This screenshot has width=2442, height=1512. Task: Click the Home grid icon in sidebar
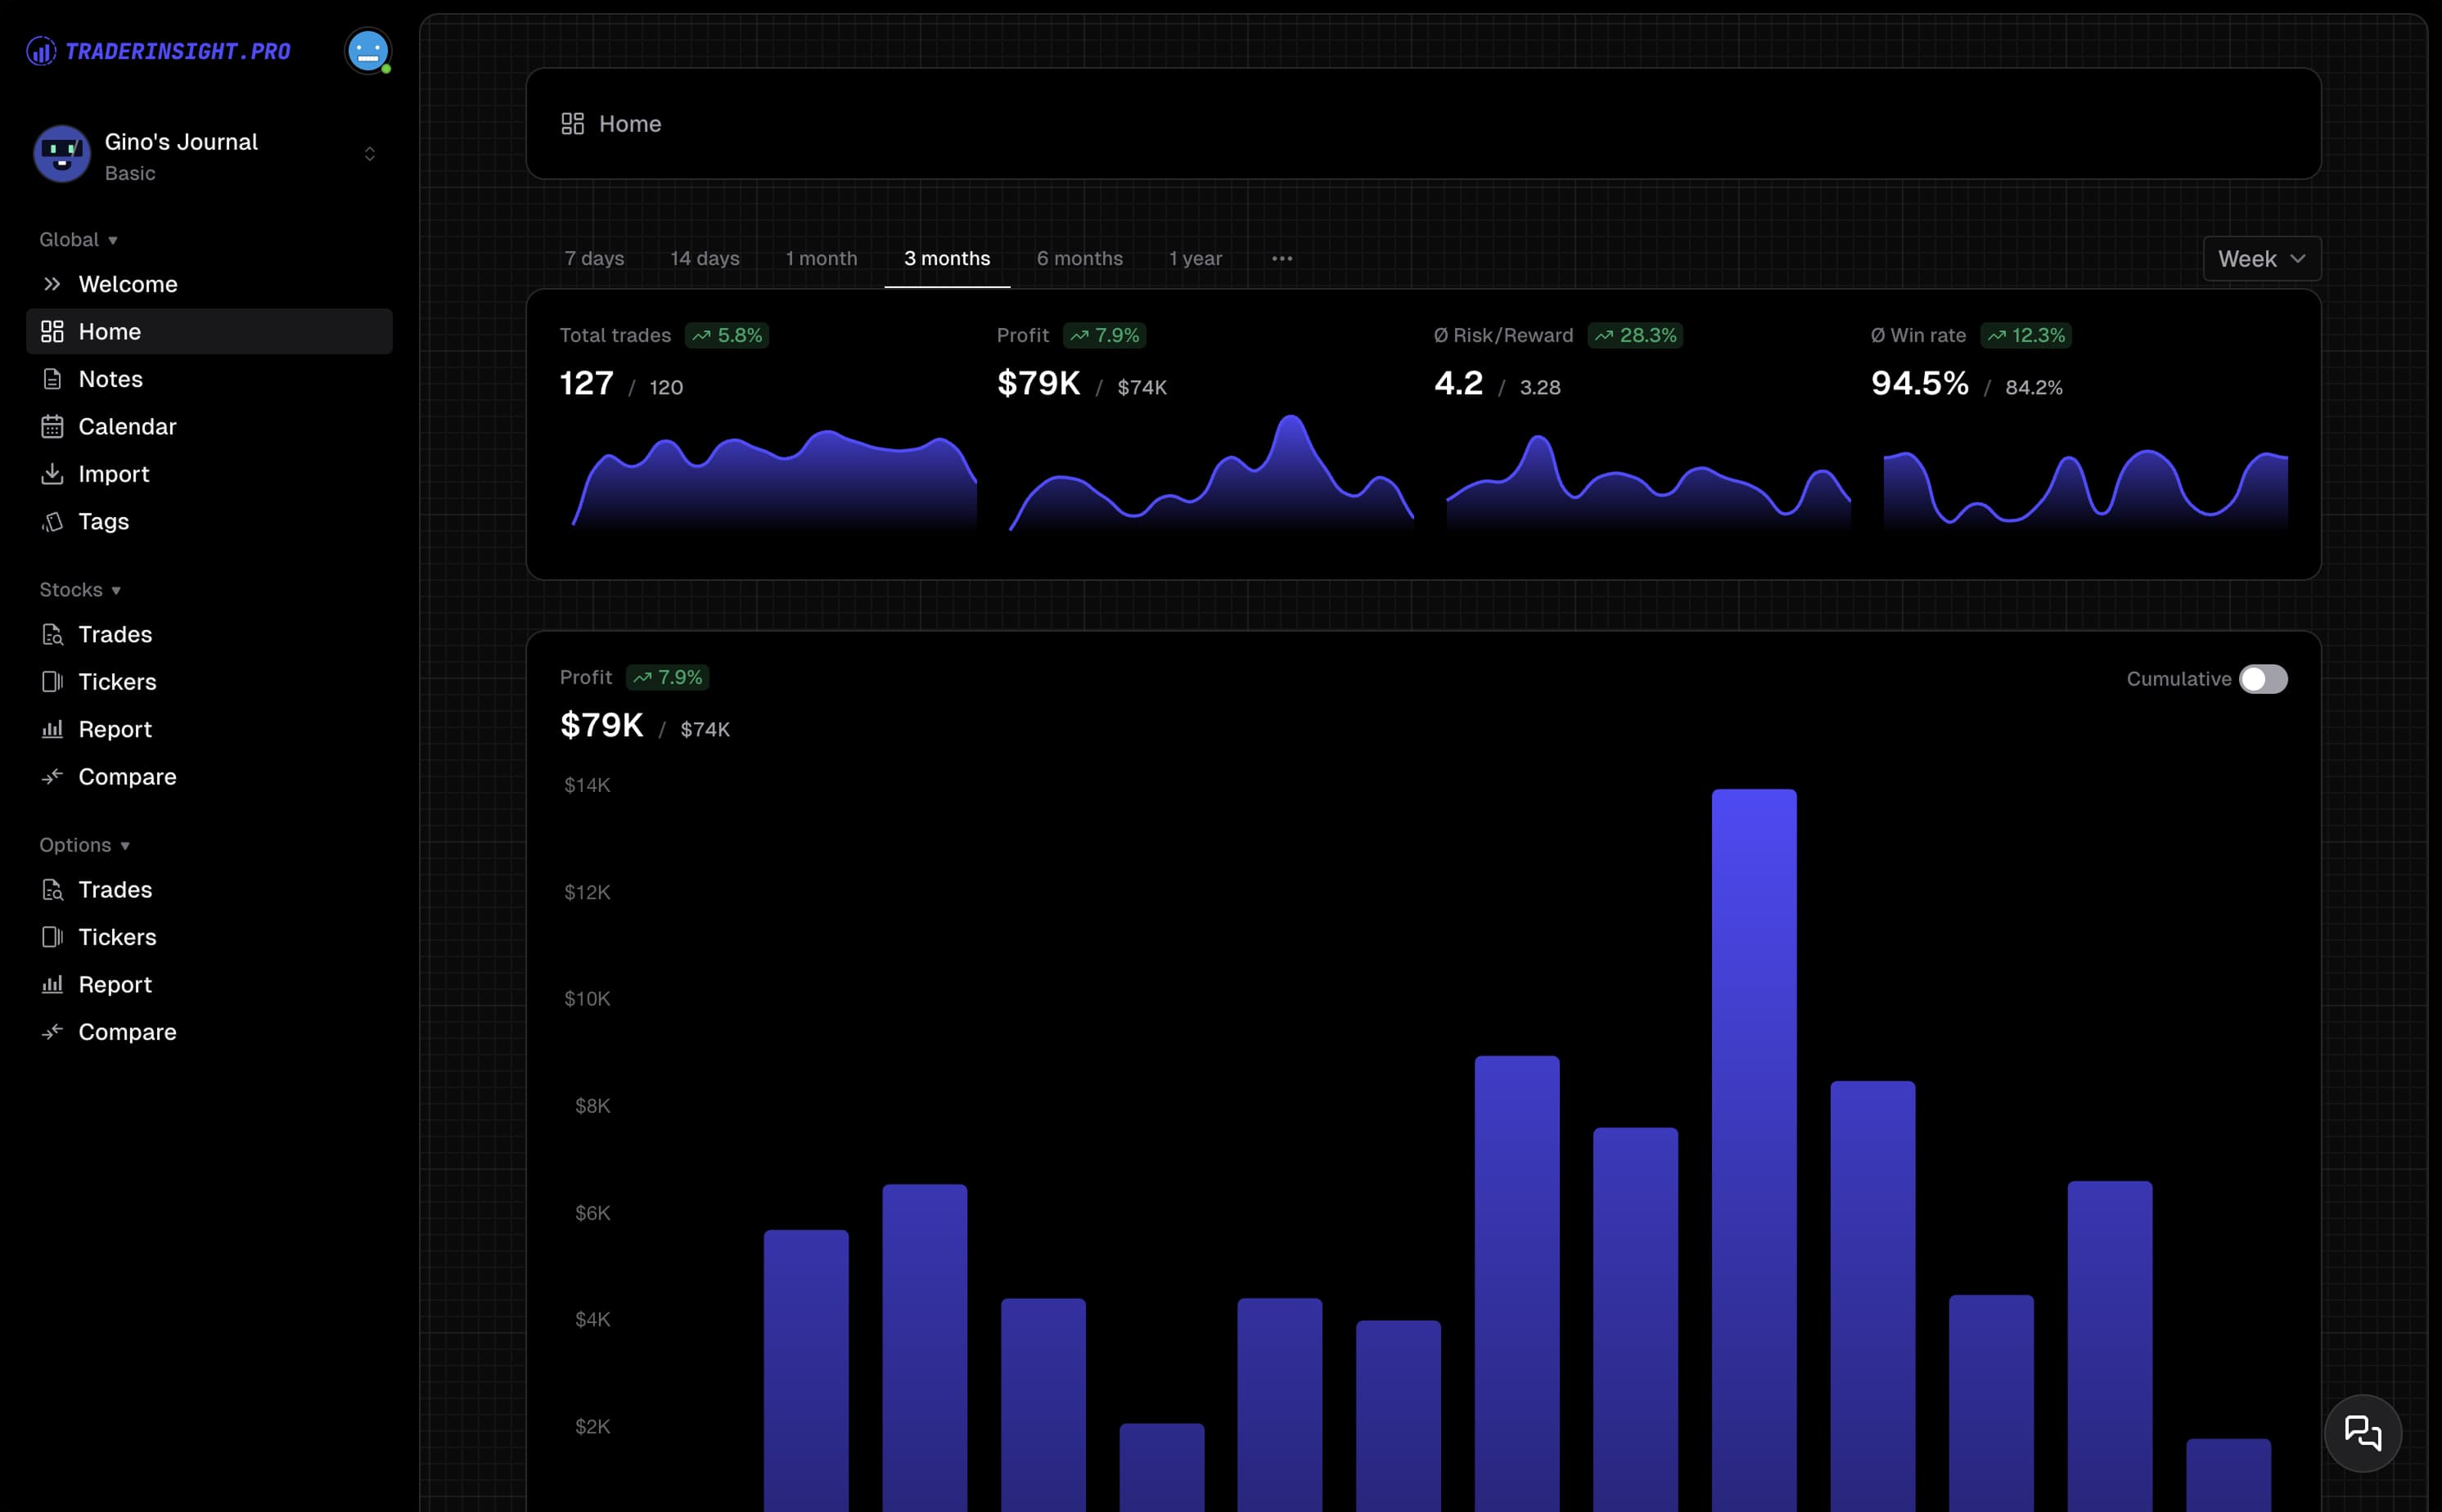pyautogui.click(x=52, y=331)
